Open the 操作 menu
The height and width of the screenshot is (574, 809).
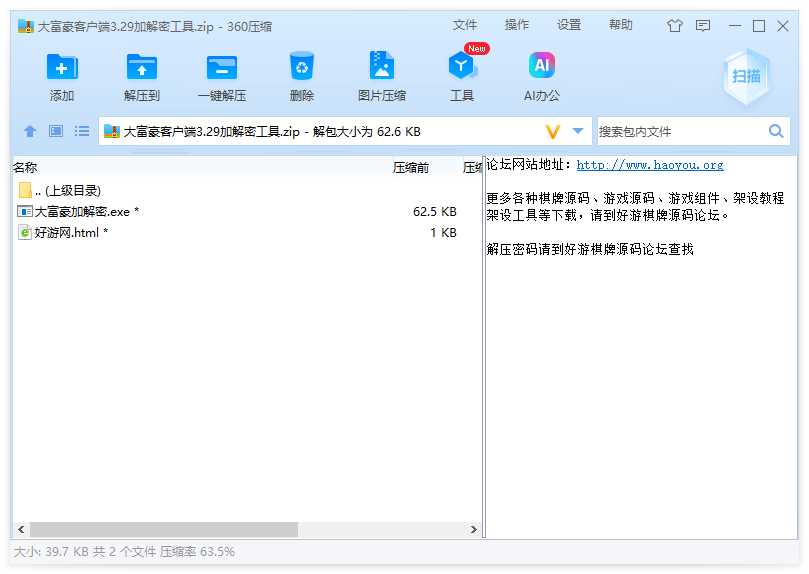[x=517, y=25]
